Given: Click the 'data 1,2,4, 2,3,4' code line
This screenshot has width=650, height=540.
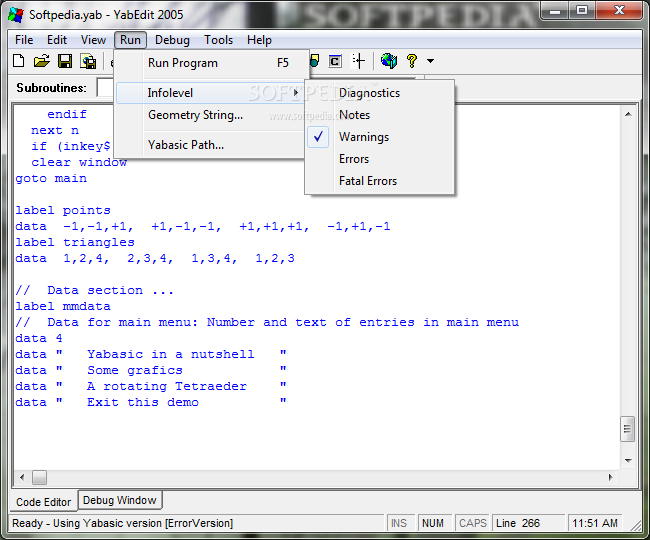Looking at the screenshot, I should [x=155, y=259].
